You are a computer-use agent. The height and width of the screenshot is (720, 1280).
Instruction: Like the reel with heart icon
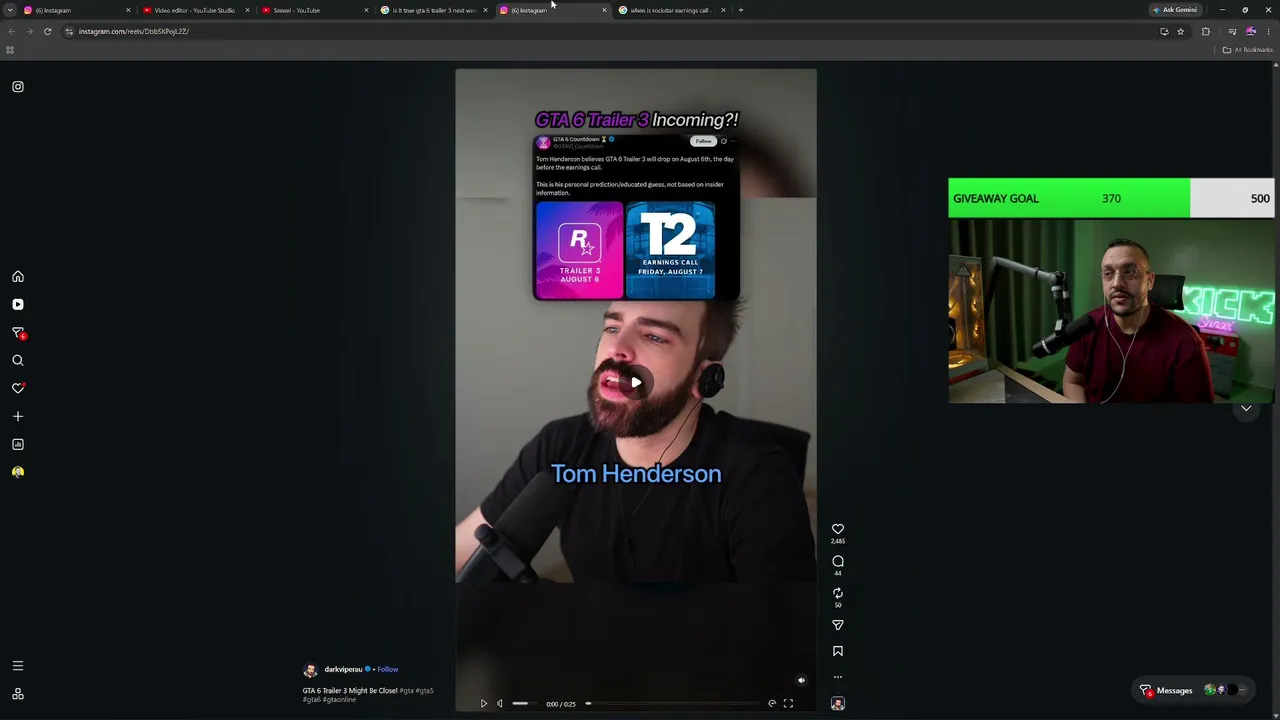tap(838, 529)
